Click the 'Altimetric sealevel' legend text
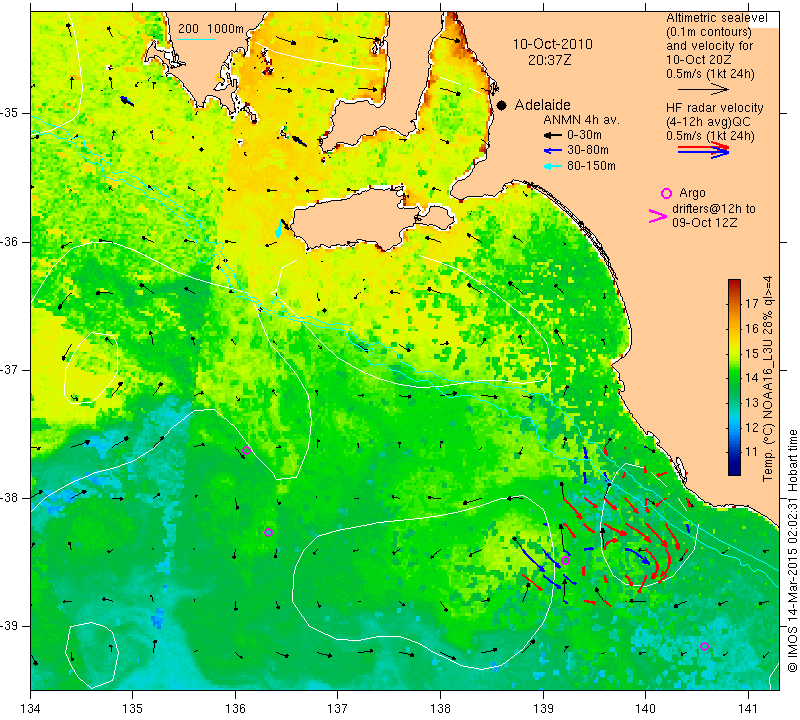Viewport: 800px width, 720px height. [x=717, y=18]
